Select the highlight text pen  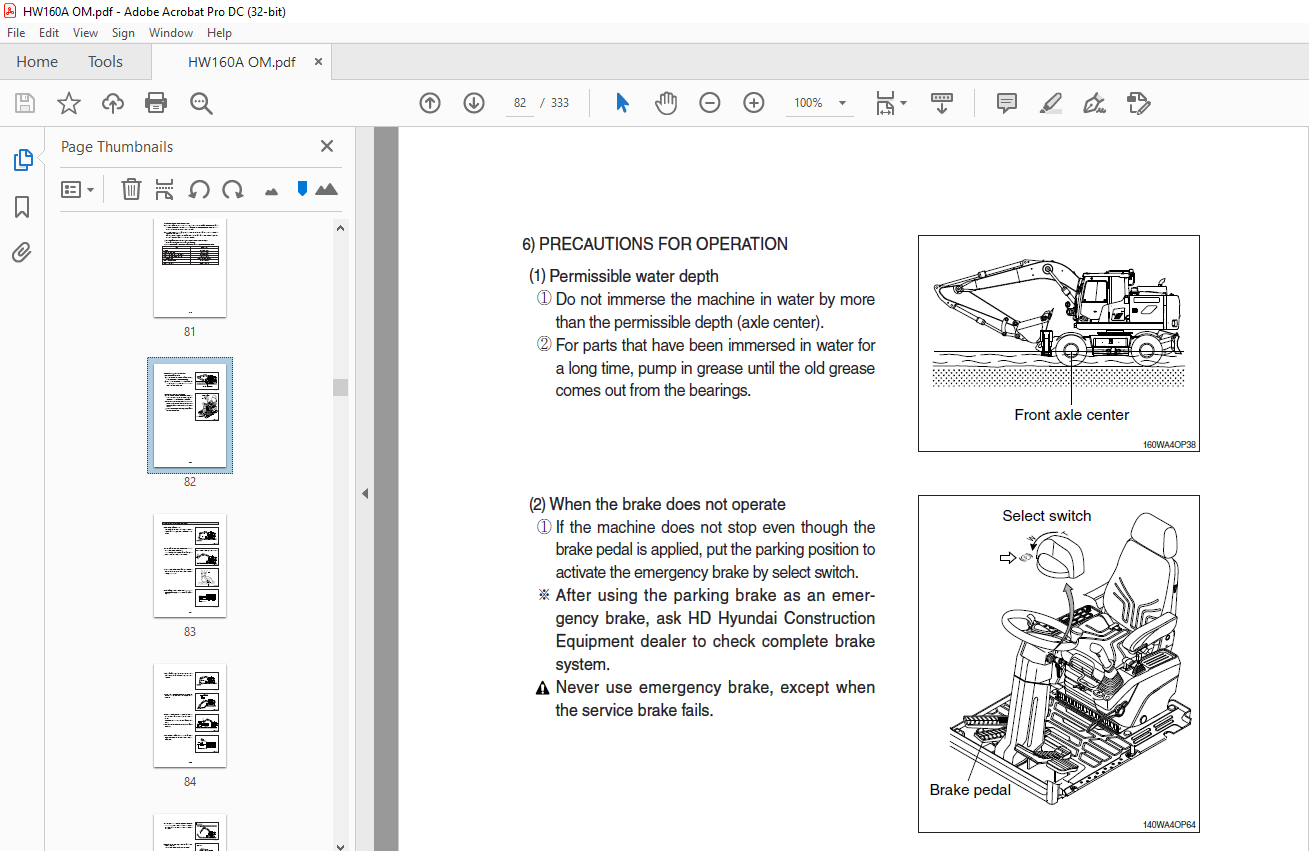[1051, 103]
